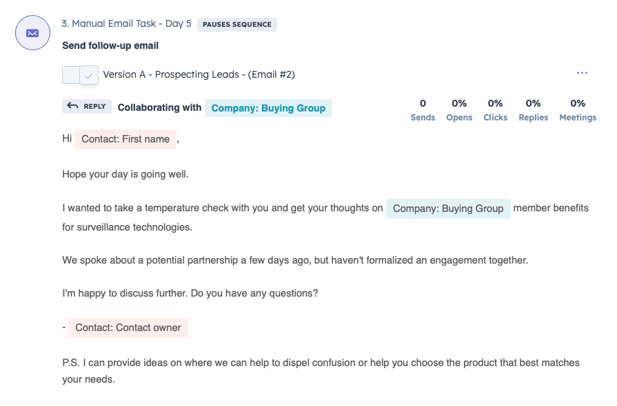View the Opens percentage statistic

click(x=459, y=110)
